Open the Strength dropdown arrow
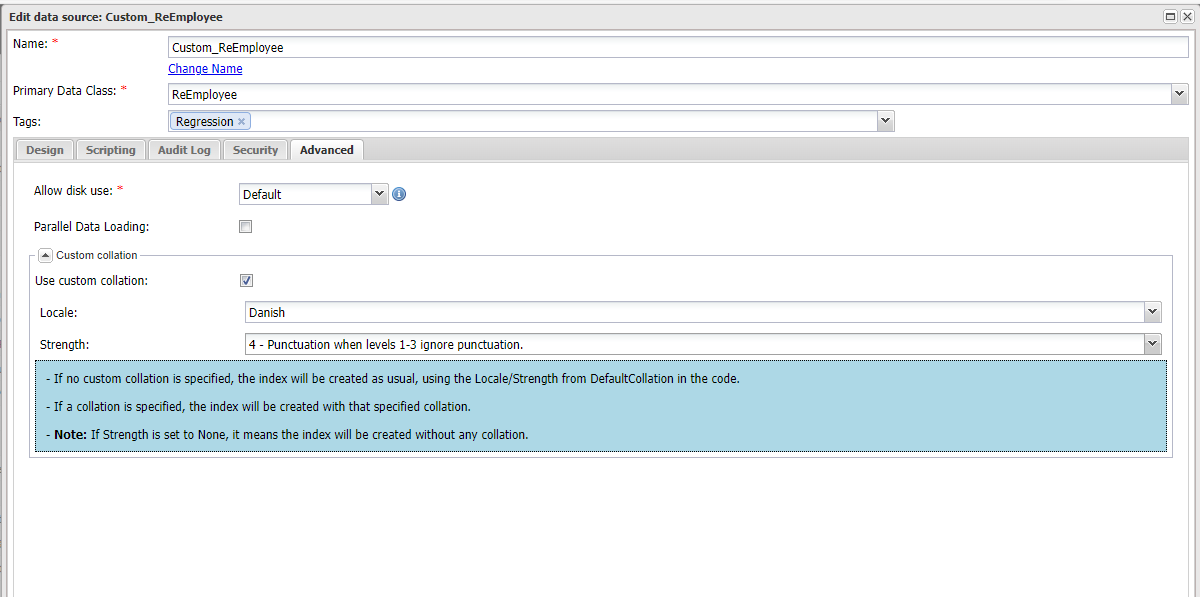This screenshot has width=1200, height=597. (x=1153, y=344)
